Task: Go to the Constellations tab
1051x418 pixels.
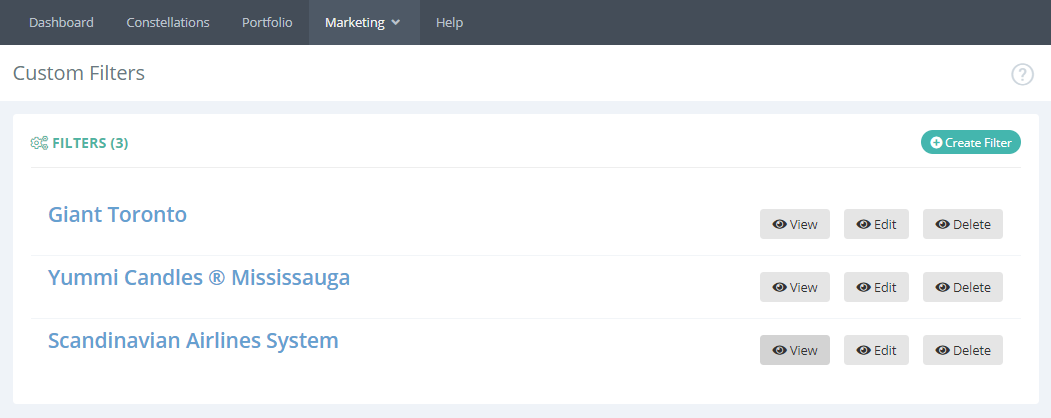Action: click(x=168, y=22)
